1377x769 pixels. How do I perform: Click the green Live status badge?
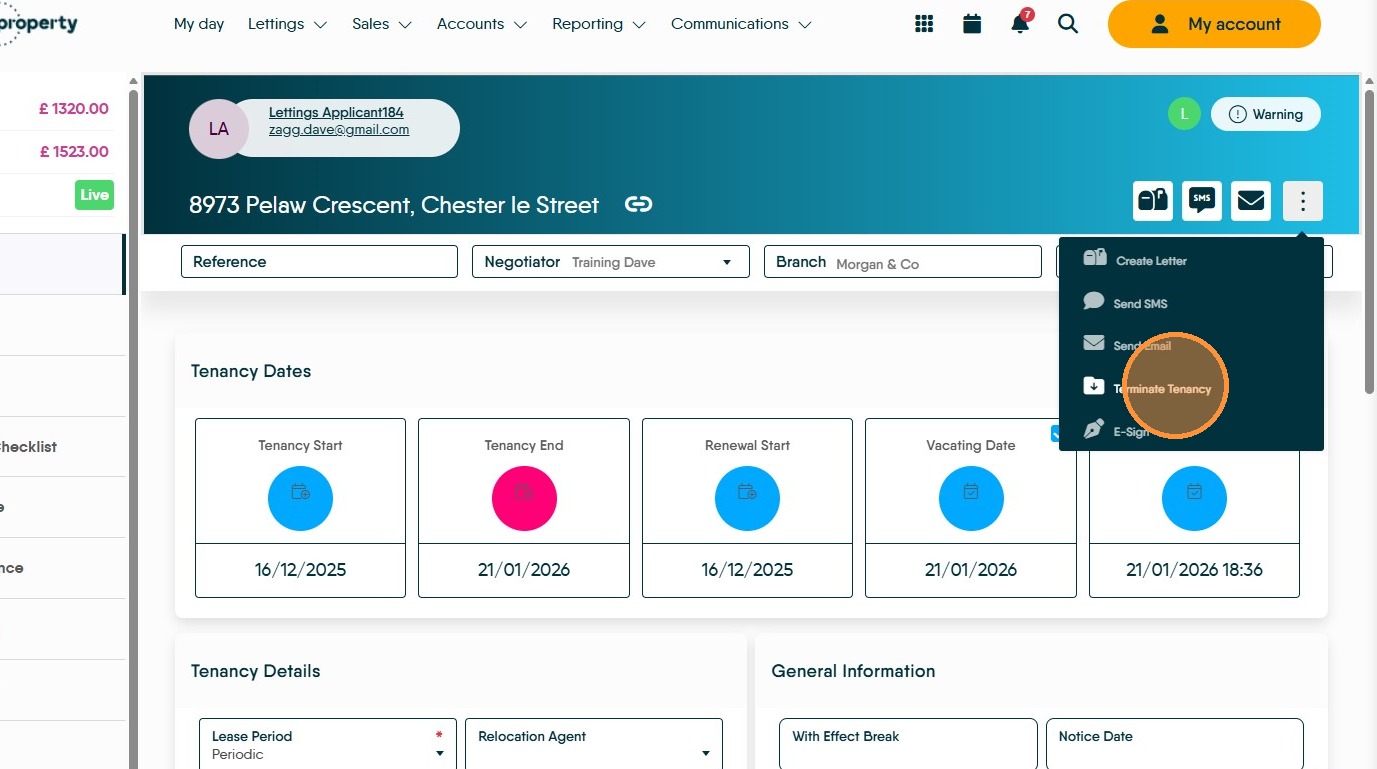pyautogui.click(x=94, y=195)
